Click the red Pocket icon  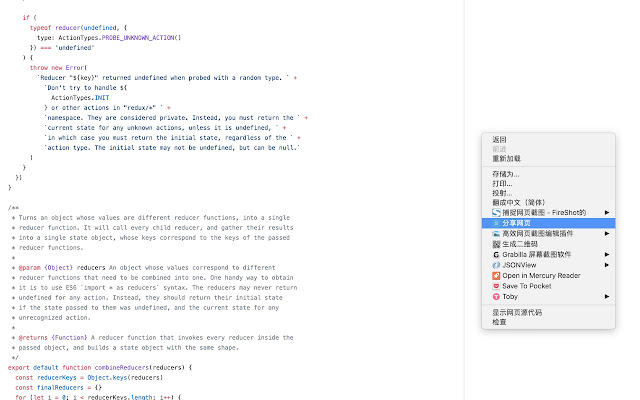click(496, 286)
